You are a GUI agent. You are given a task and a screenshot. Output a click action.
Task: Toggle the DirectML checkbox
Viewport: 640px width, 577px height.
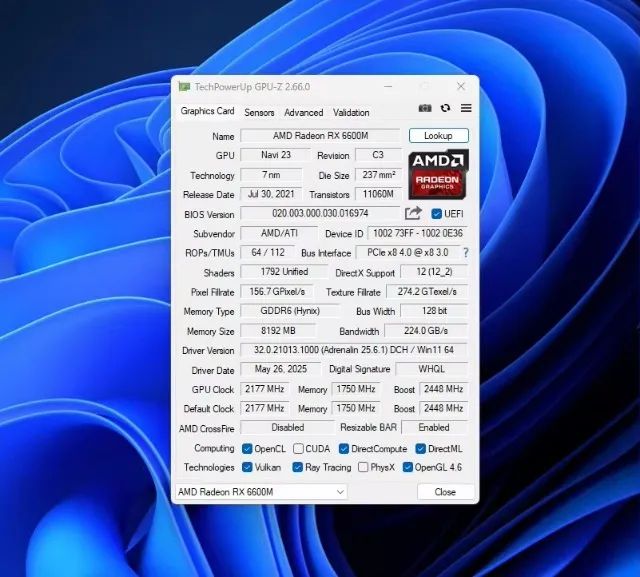coord(420,449)
